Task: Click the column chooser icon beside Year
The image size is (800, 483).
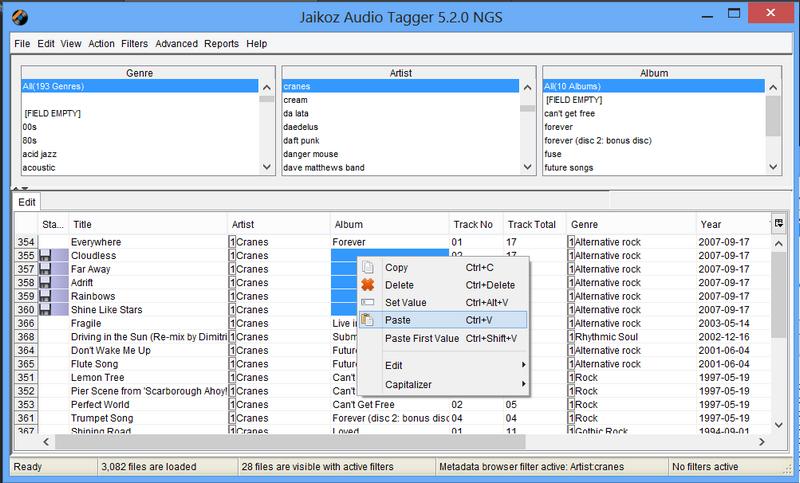Action: tap(779, 223)
